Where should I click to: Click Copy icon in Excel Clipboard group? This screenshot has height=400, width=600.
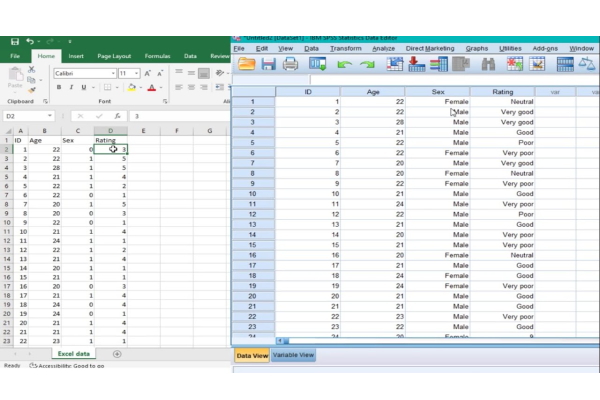point(31,80)
